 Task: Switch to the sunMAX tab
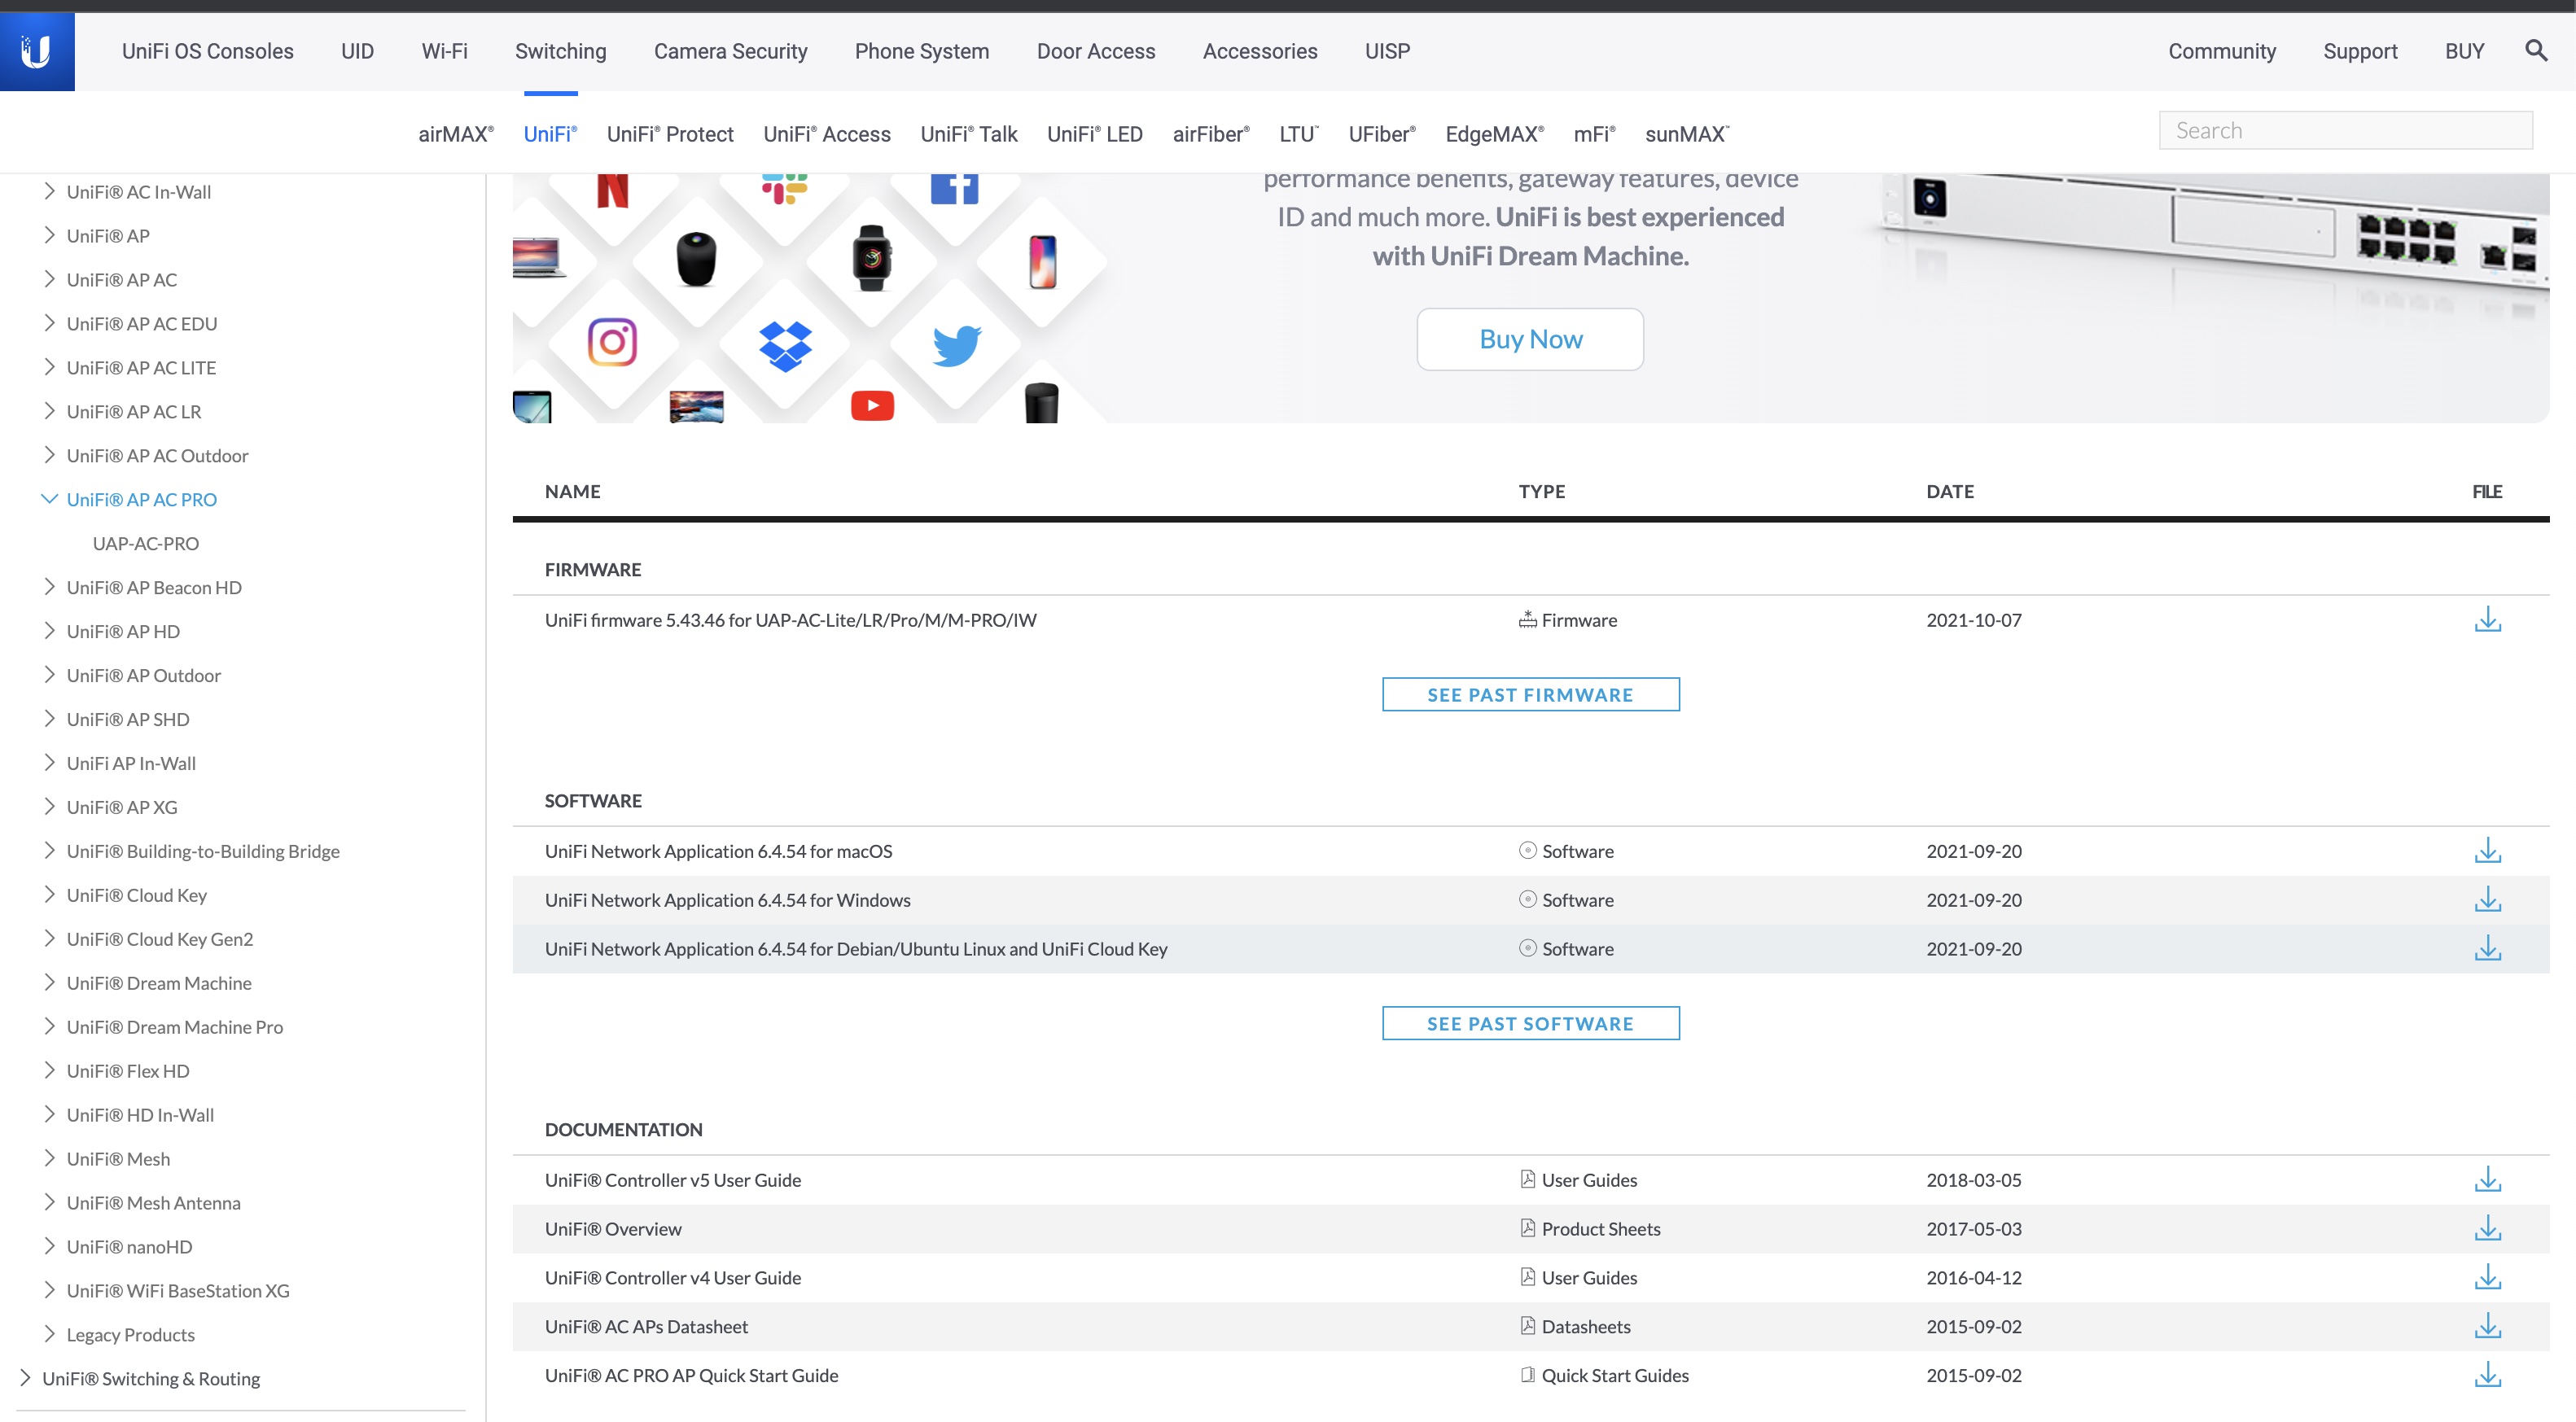point(1687,134)
